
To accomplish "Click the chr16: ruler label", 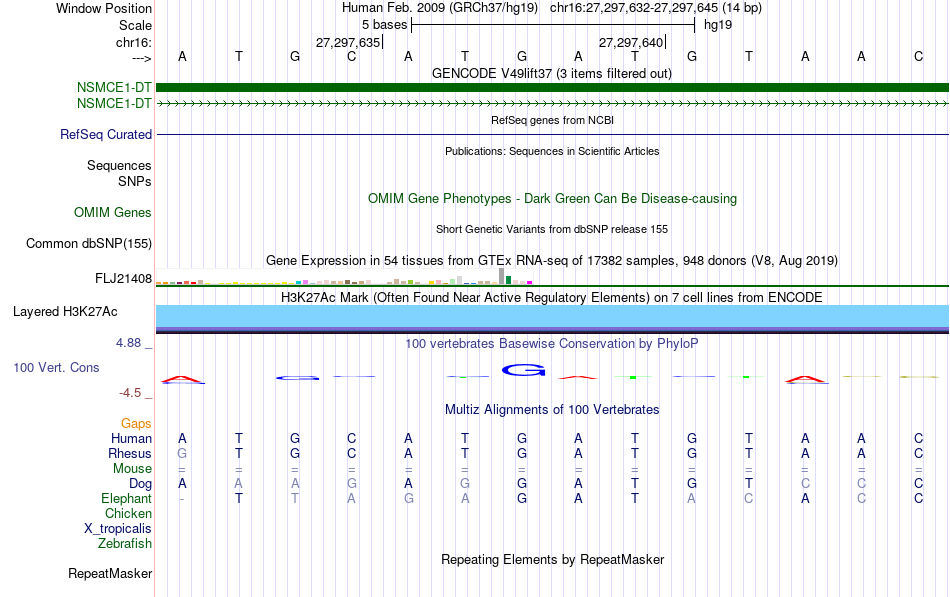I will click(133, 42).
